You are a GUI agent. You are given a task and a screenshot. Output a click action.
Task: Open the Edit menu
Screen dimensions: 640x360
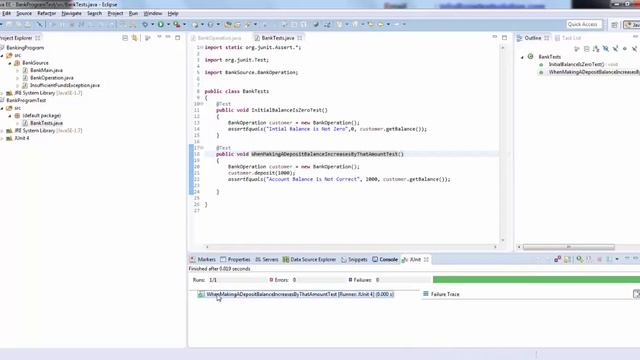coord(6,13)
